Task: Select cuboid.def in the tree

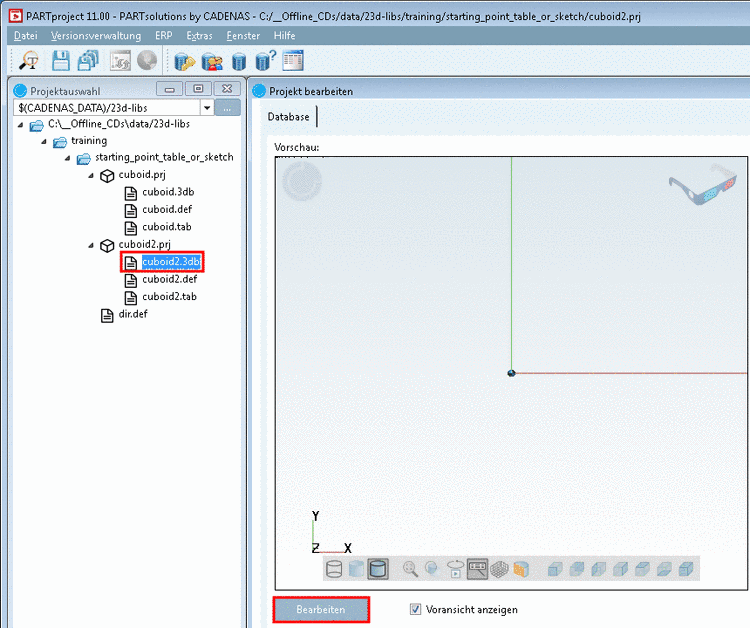Action: (x=167, y=209)
